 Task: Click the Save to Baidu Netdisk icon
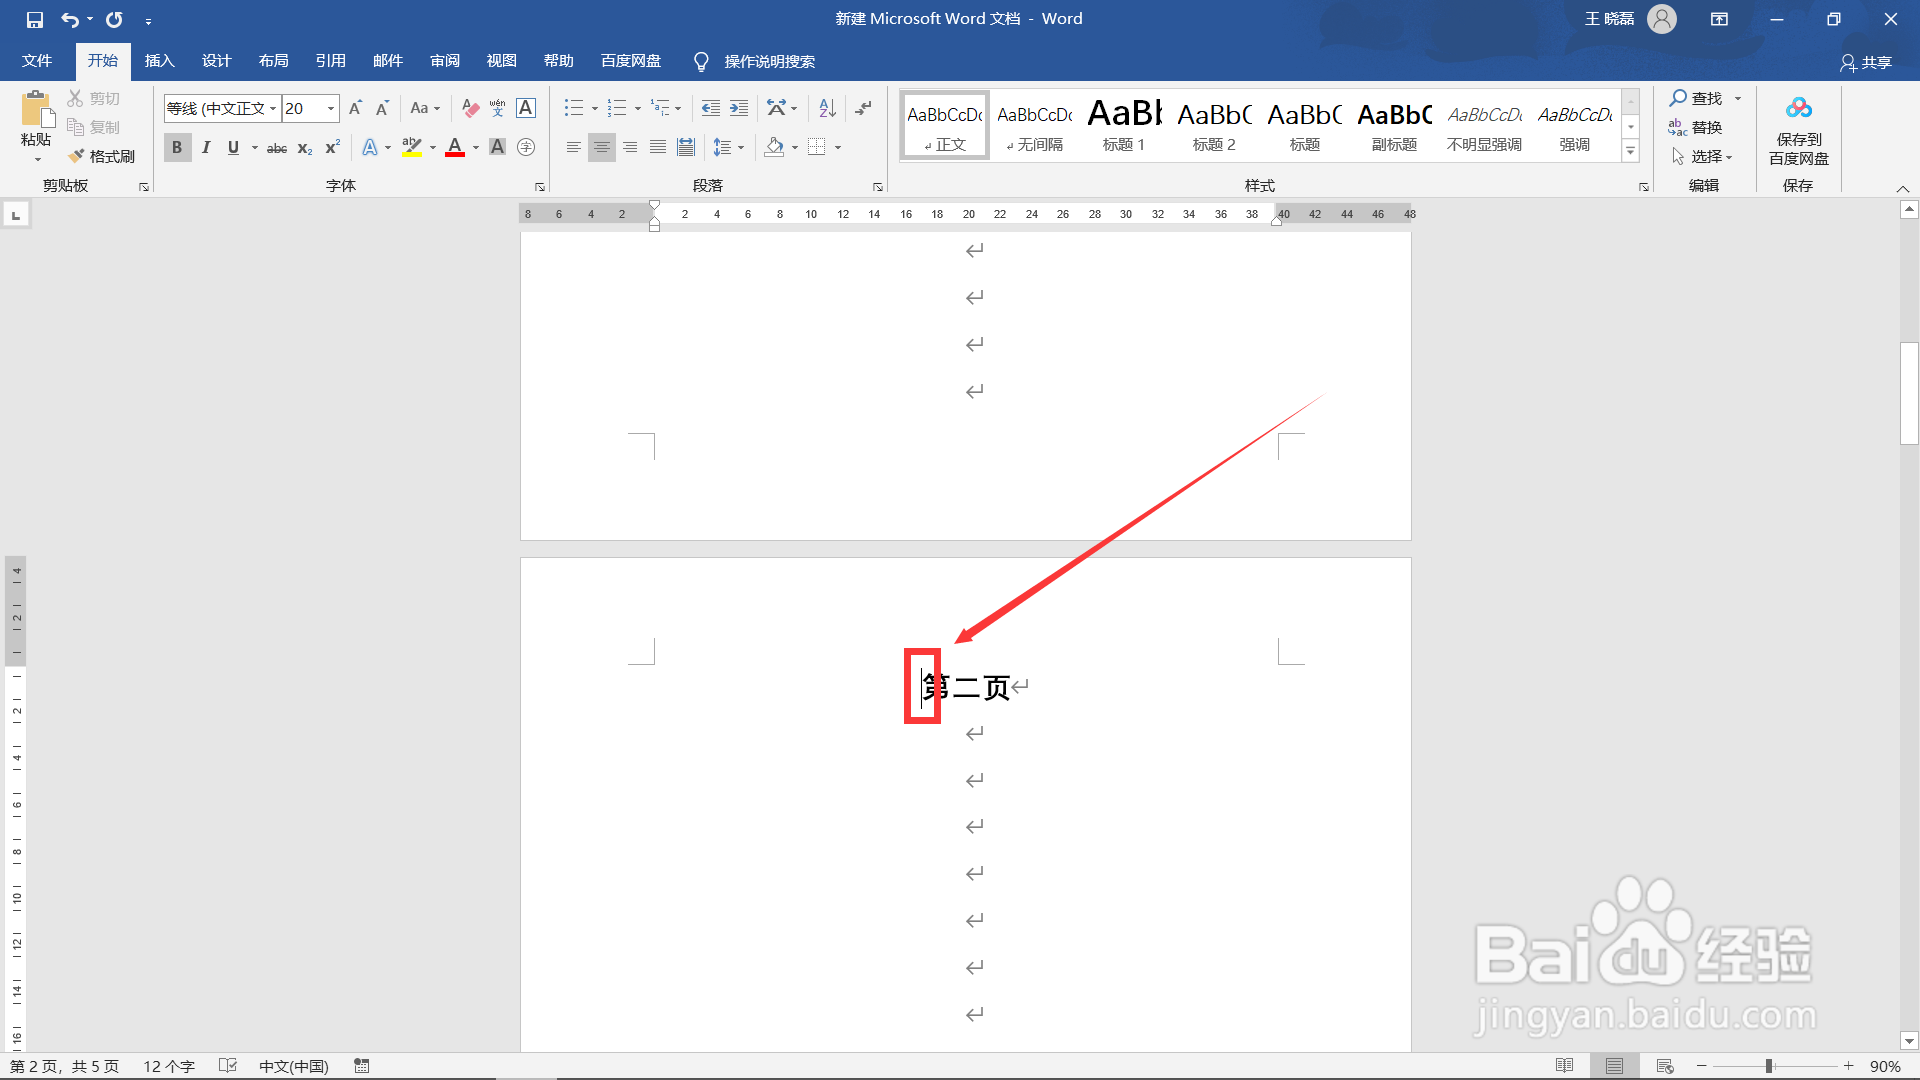tap(1798, 108)
